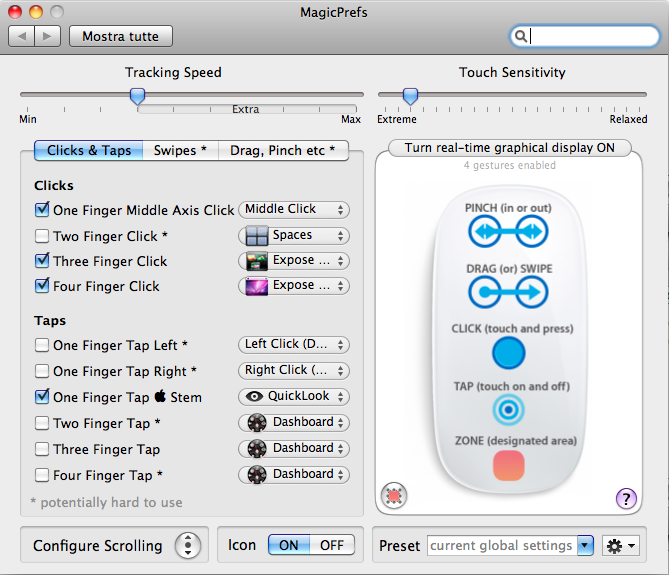Uncheck One Finger Middle Axis Click

(42, 209)
